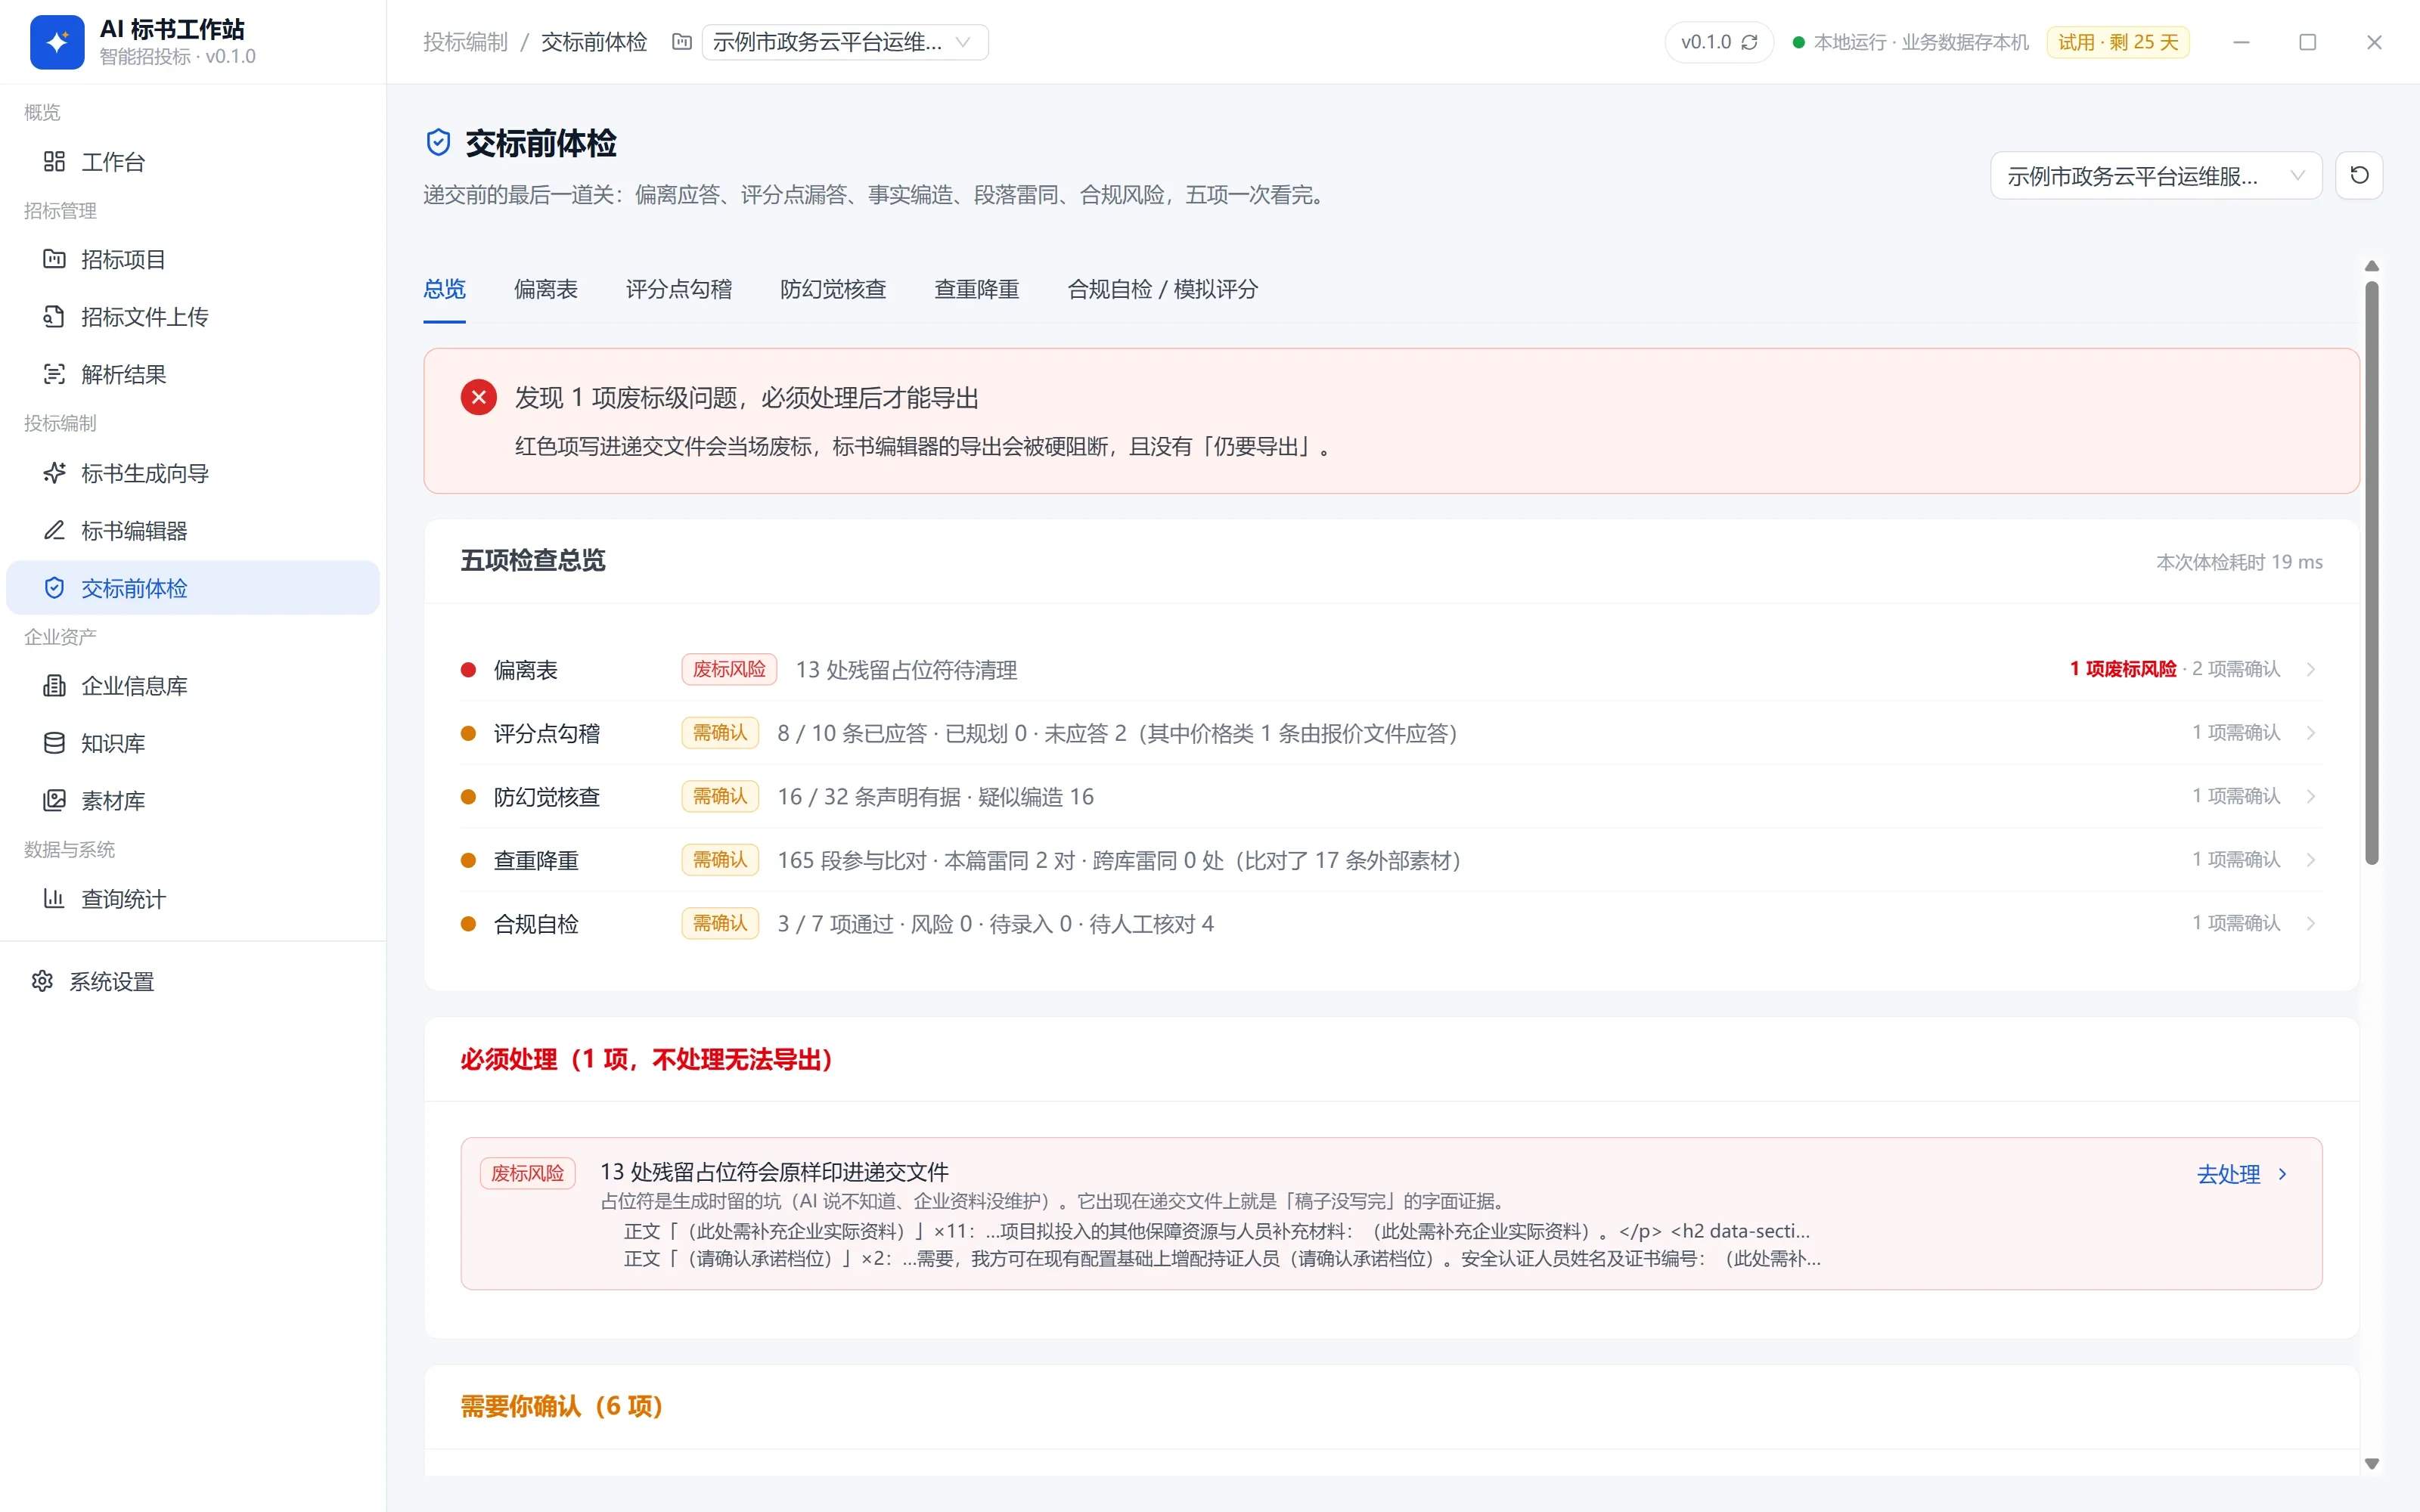Open 企业信息库 building icon item
Viewport: 2420px width, 1512px height.
tap(54, 686)
